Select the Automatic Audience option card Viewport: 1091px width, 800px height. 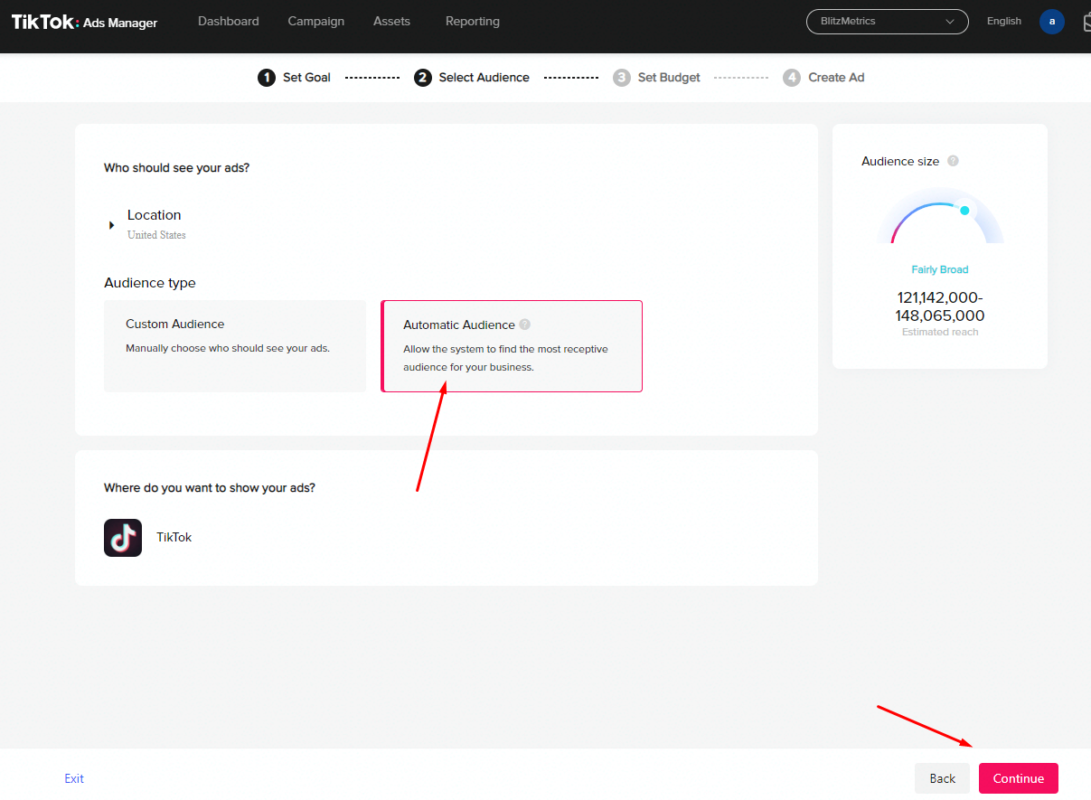511,346
